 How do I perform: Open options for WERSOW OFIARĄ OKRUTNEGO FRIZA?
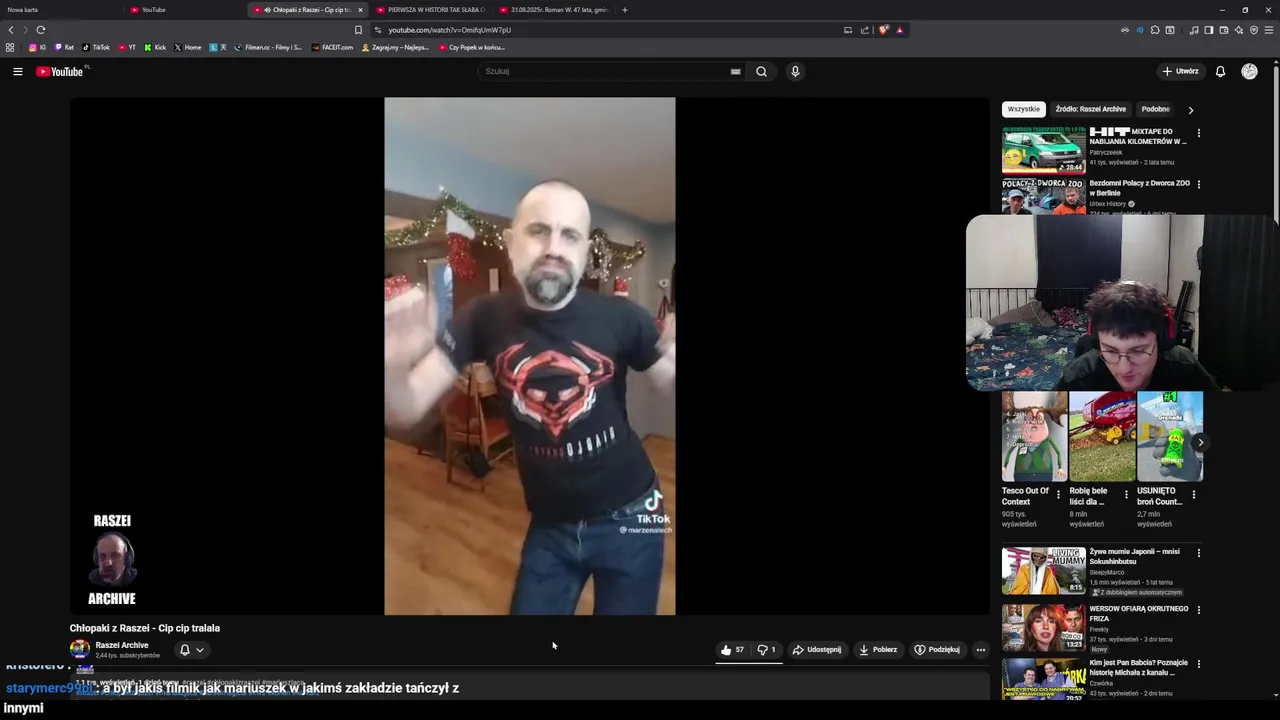point(1198,609)
